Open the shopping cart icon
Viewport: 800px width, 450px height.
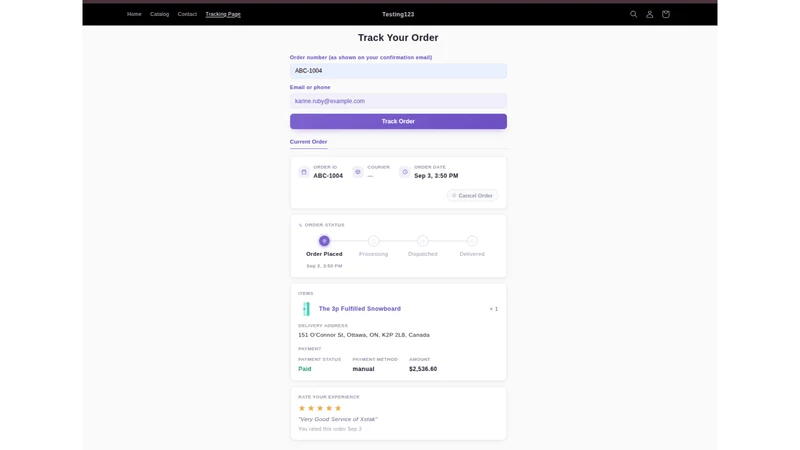[666, 14]
